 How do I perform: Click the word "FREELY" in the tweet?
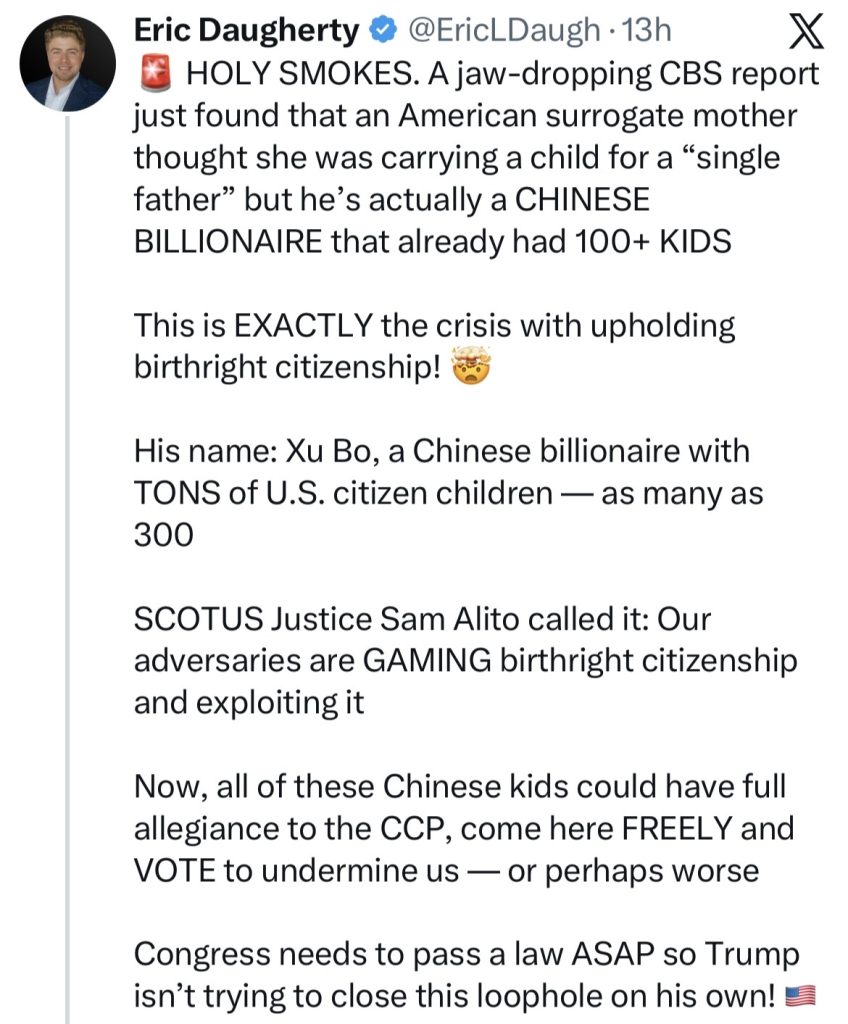pyautogui.click(x=676, y=828)
